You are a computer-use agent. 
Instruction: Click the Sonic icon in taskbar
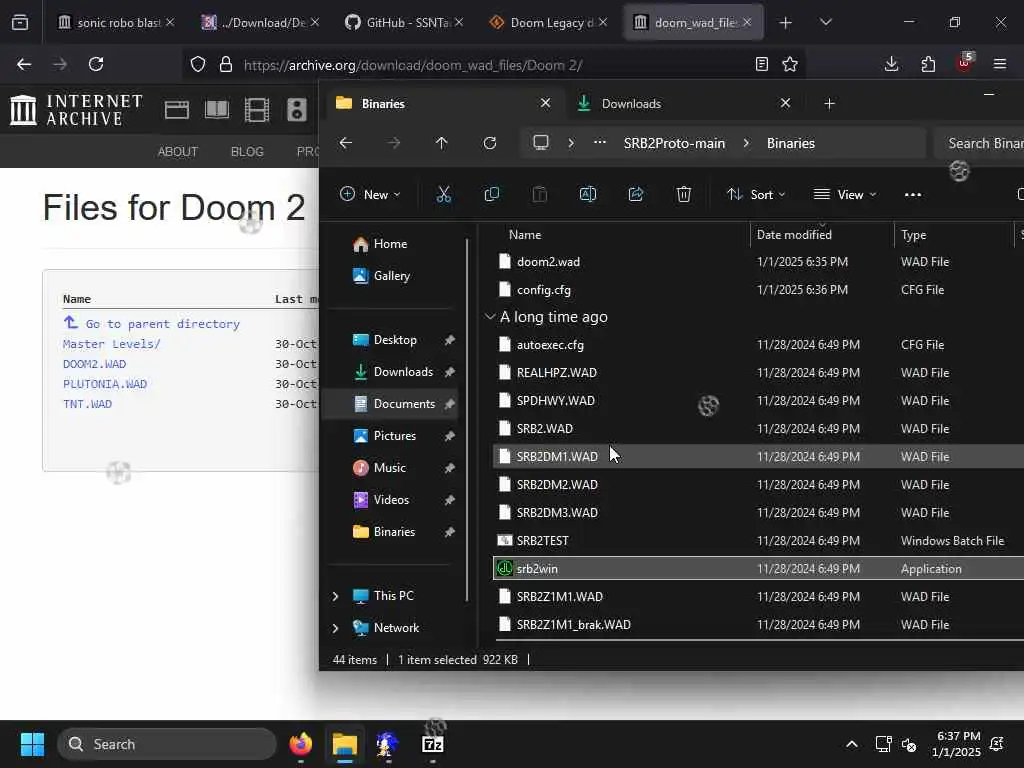pos(388,744)
